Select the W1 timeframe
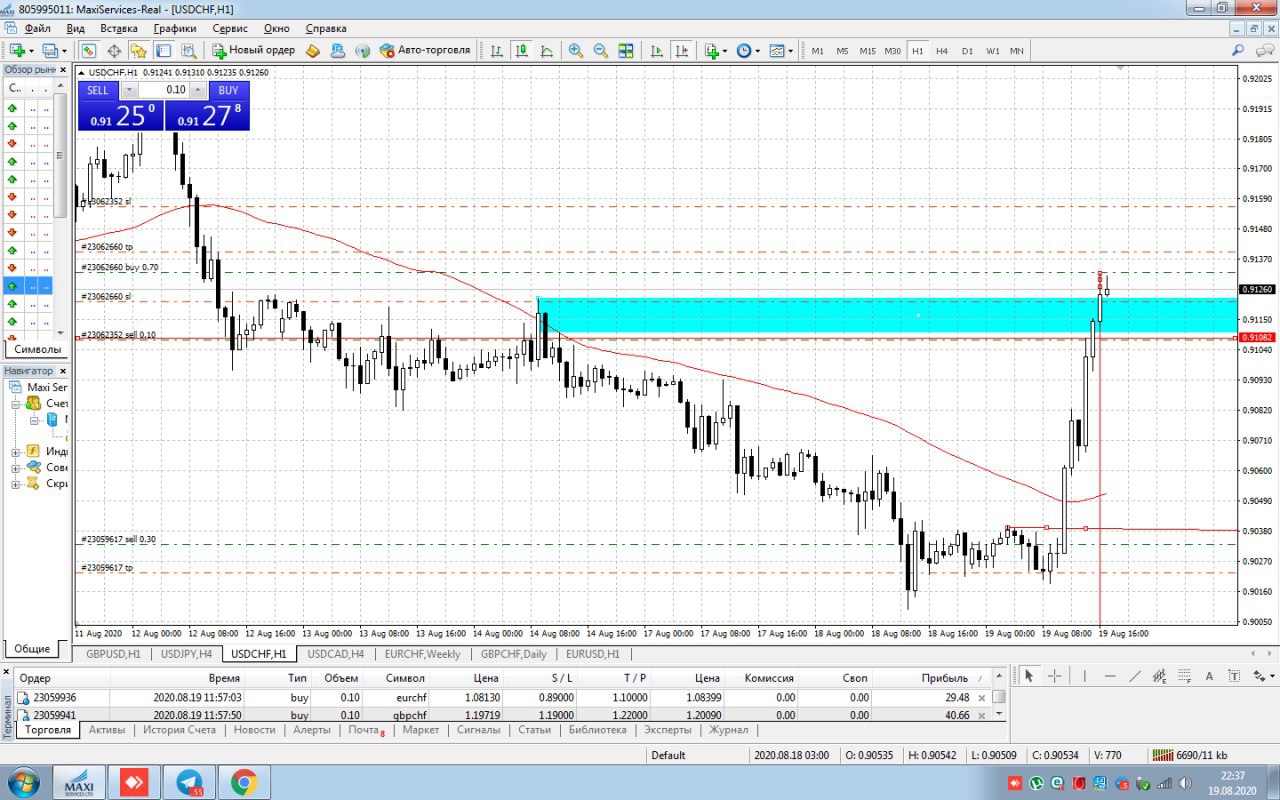Image resolution: width=1280 pixels, height=800 pixels. (x=992, y=50)
